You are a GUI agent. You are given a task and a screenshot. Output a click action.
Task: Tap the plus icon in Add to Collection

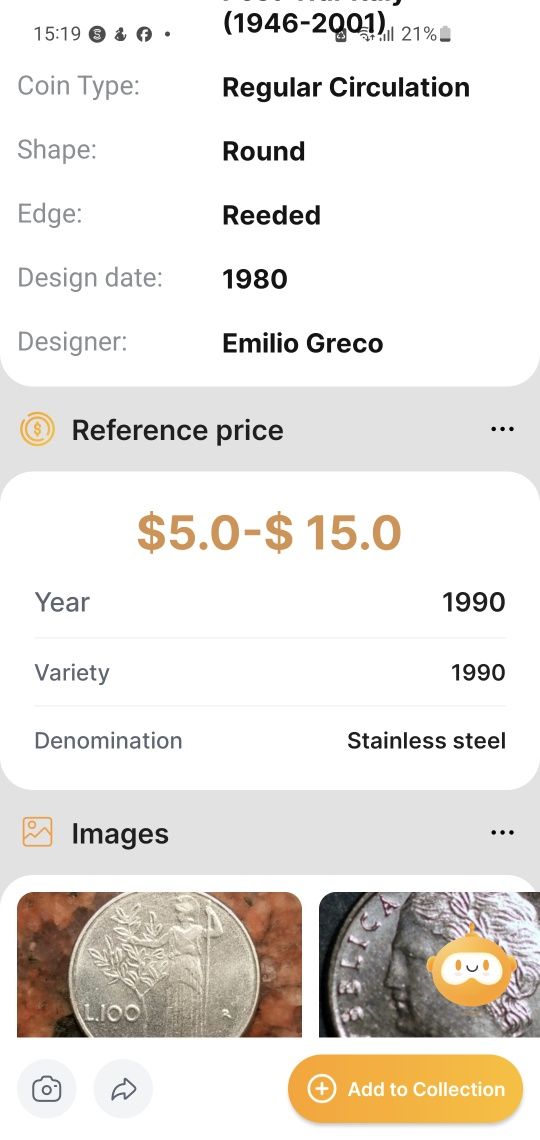(322, 1089)
